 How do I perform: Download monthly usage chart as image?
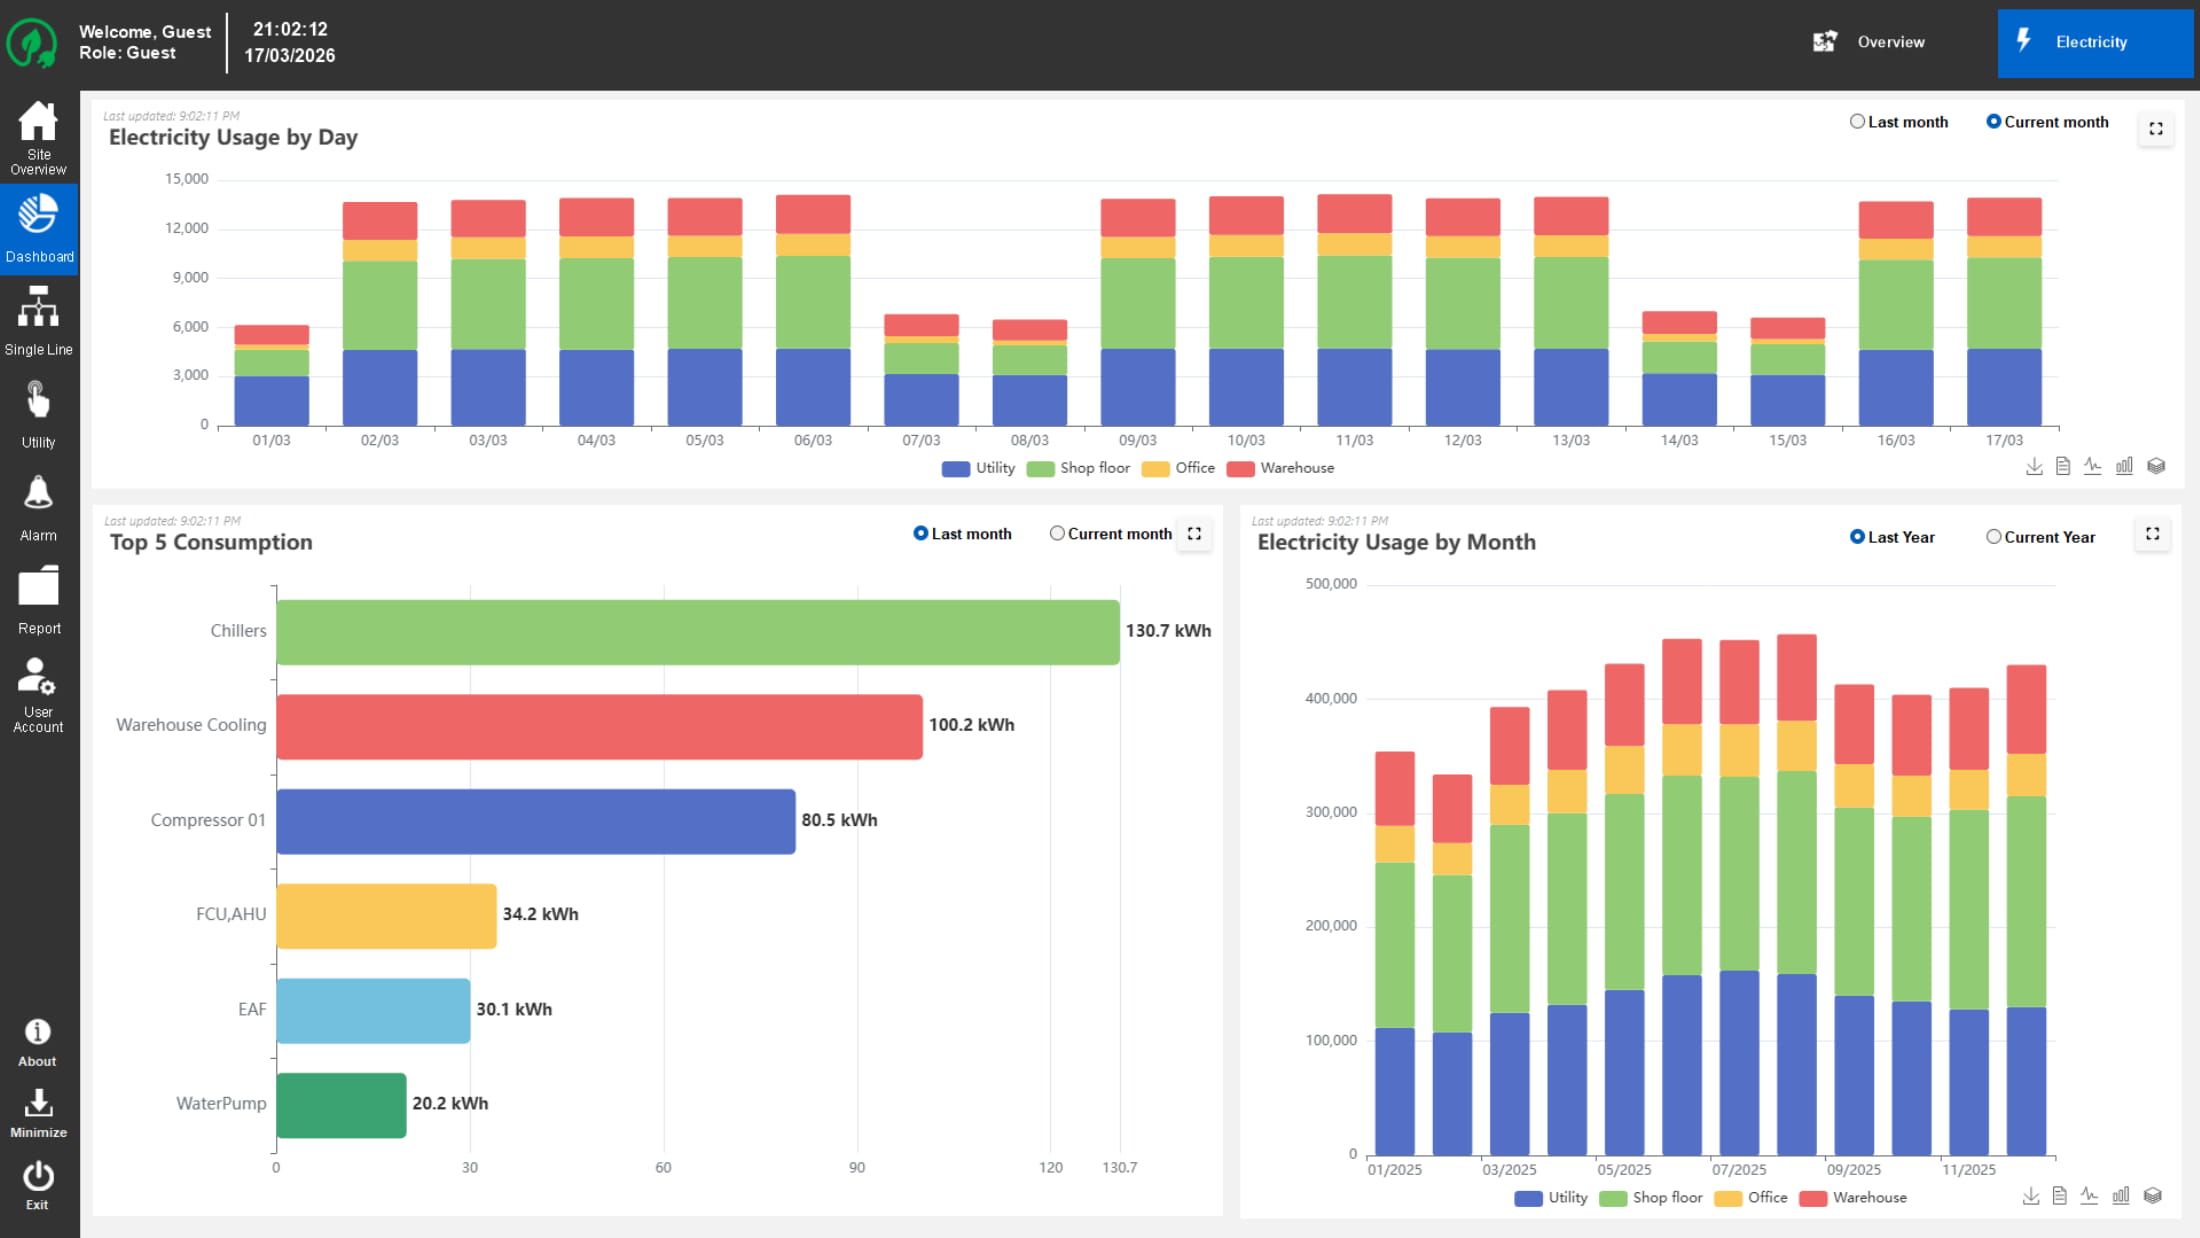point(2031,1196)
